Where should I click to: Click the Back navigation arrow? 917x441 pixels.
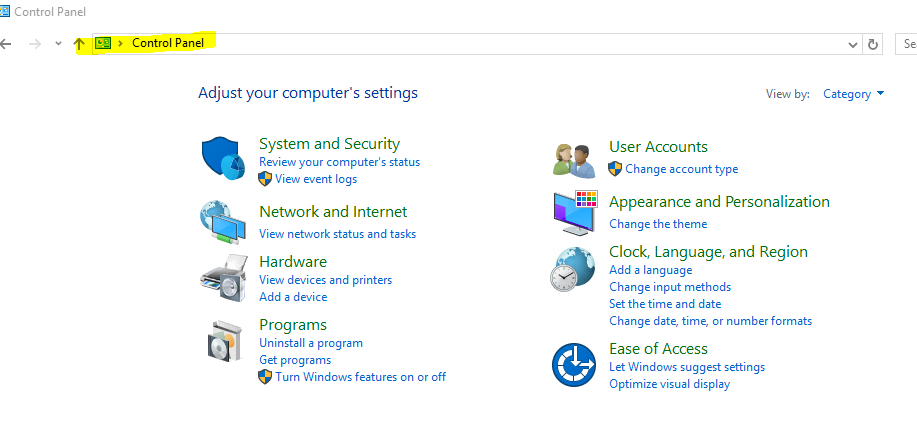[6, 44]
